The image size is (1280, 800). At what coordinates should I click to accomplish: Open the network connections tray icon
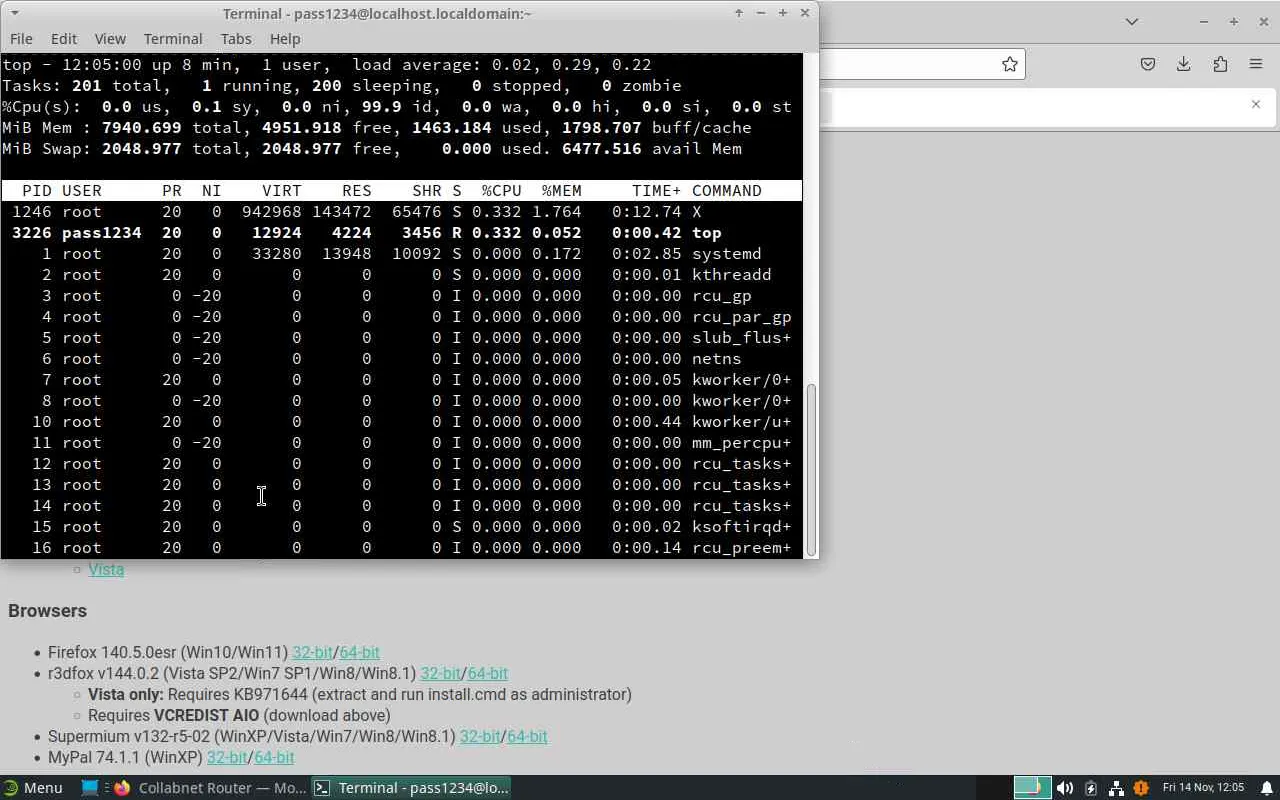1116,788
